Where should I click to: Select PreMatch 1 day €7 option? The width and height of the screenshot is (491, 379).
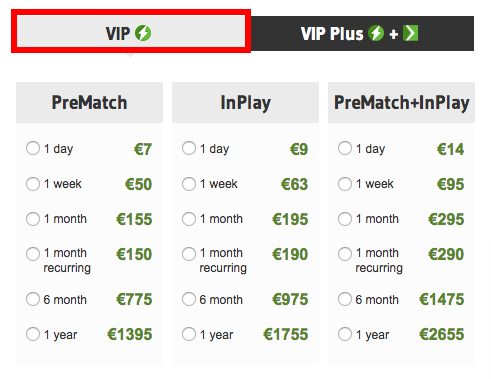click(33, 148)
